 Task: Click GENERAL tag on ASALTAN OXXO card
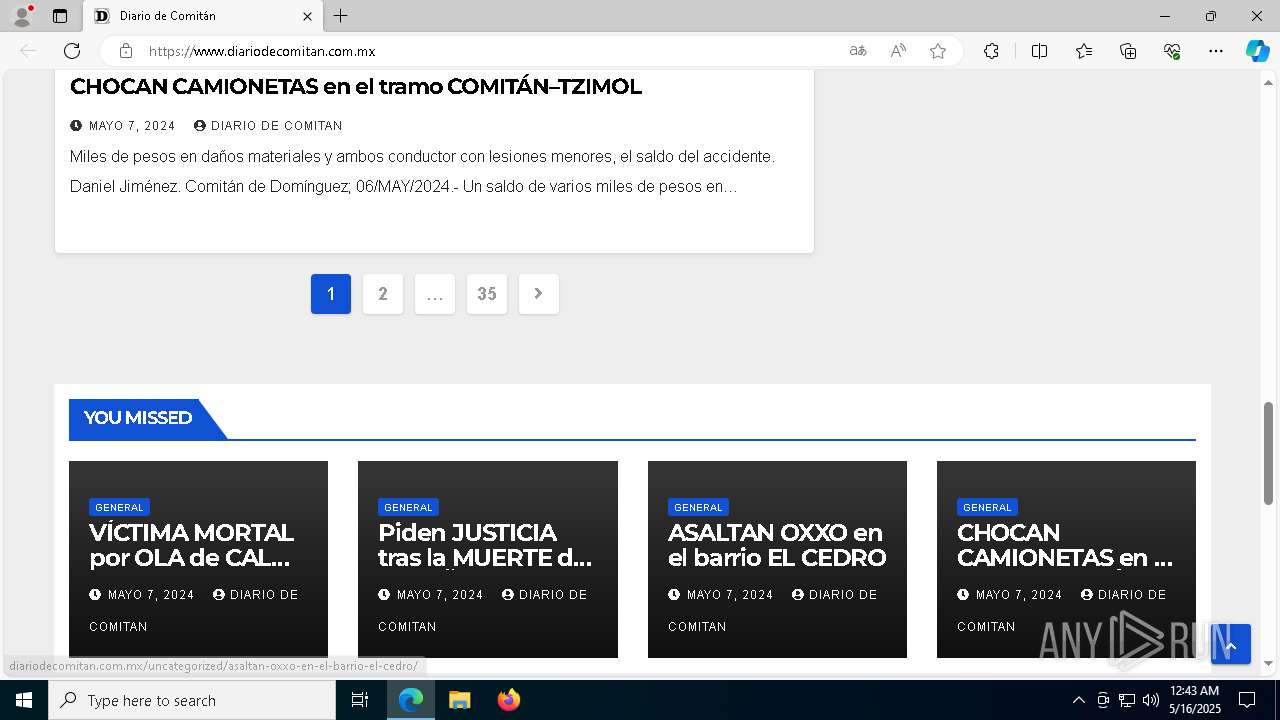point(698,507)
